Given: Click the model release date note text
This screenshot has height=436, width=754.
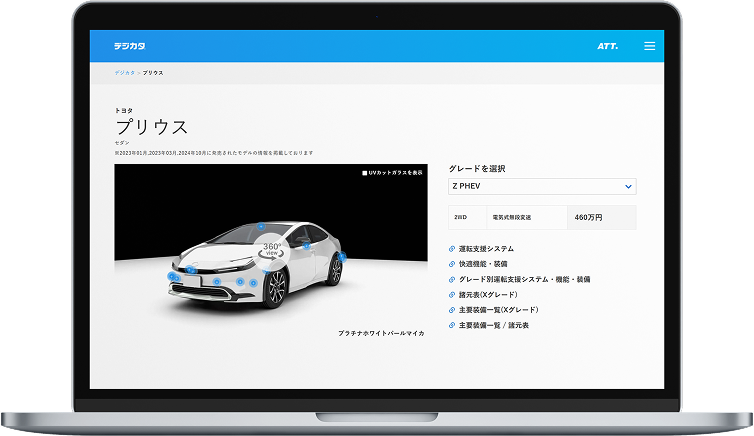Looking at the screenshot, I should click(x=214, y=153).
